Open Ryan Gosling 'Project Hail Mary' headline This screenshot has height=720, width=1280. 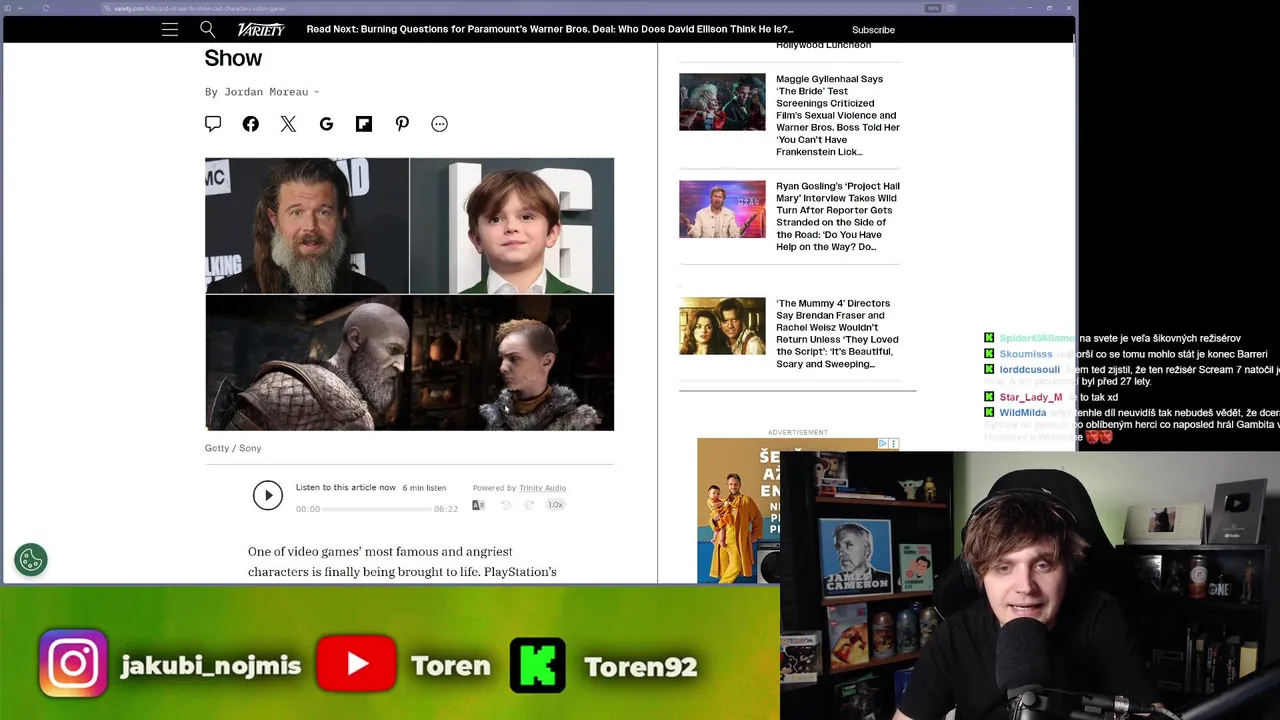point(838,216)
